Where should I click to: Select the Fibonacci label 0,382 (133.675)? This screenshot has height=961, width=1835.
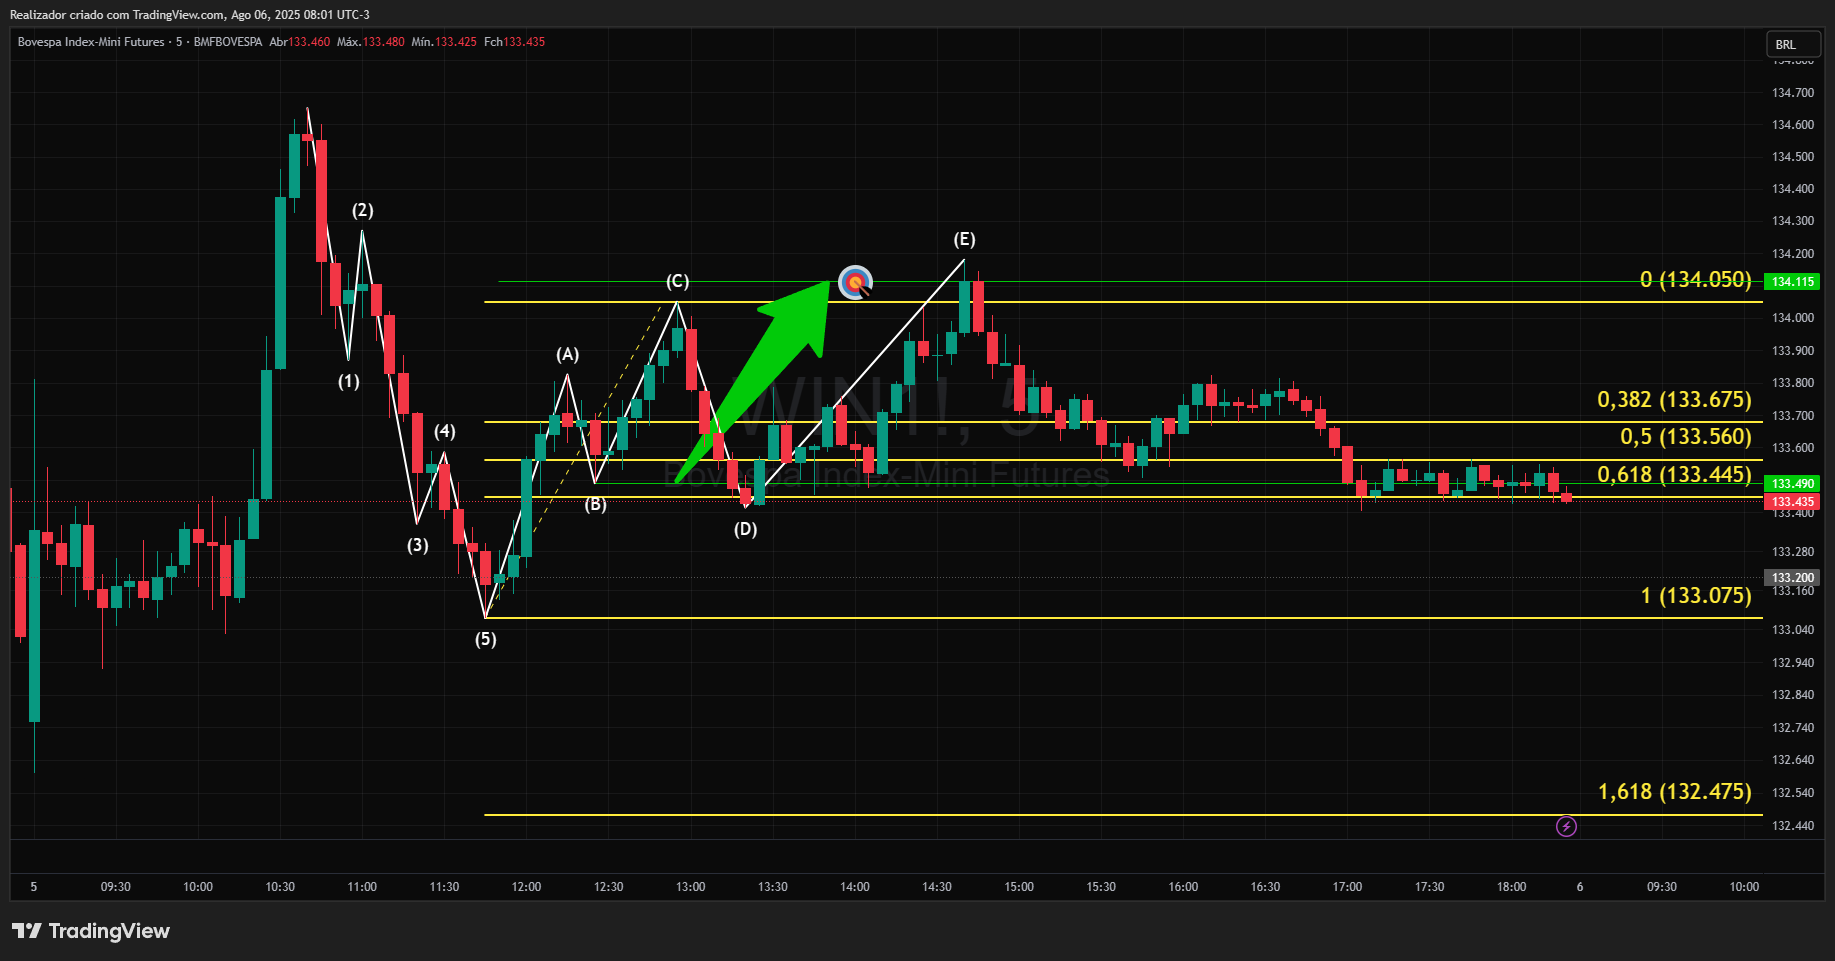coord(1674,400)
